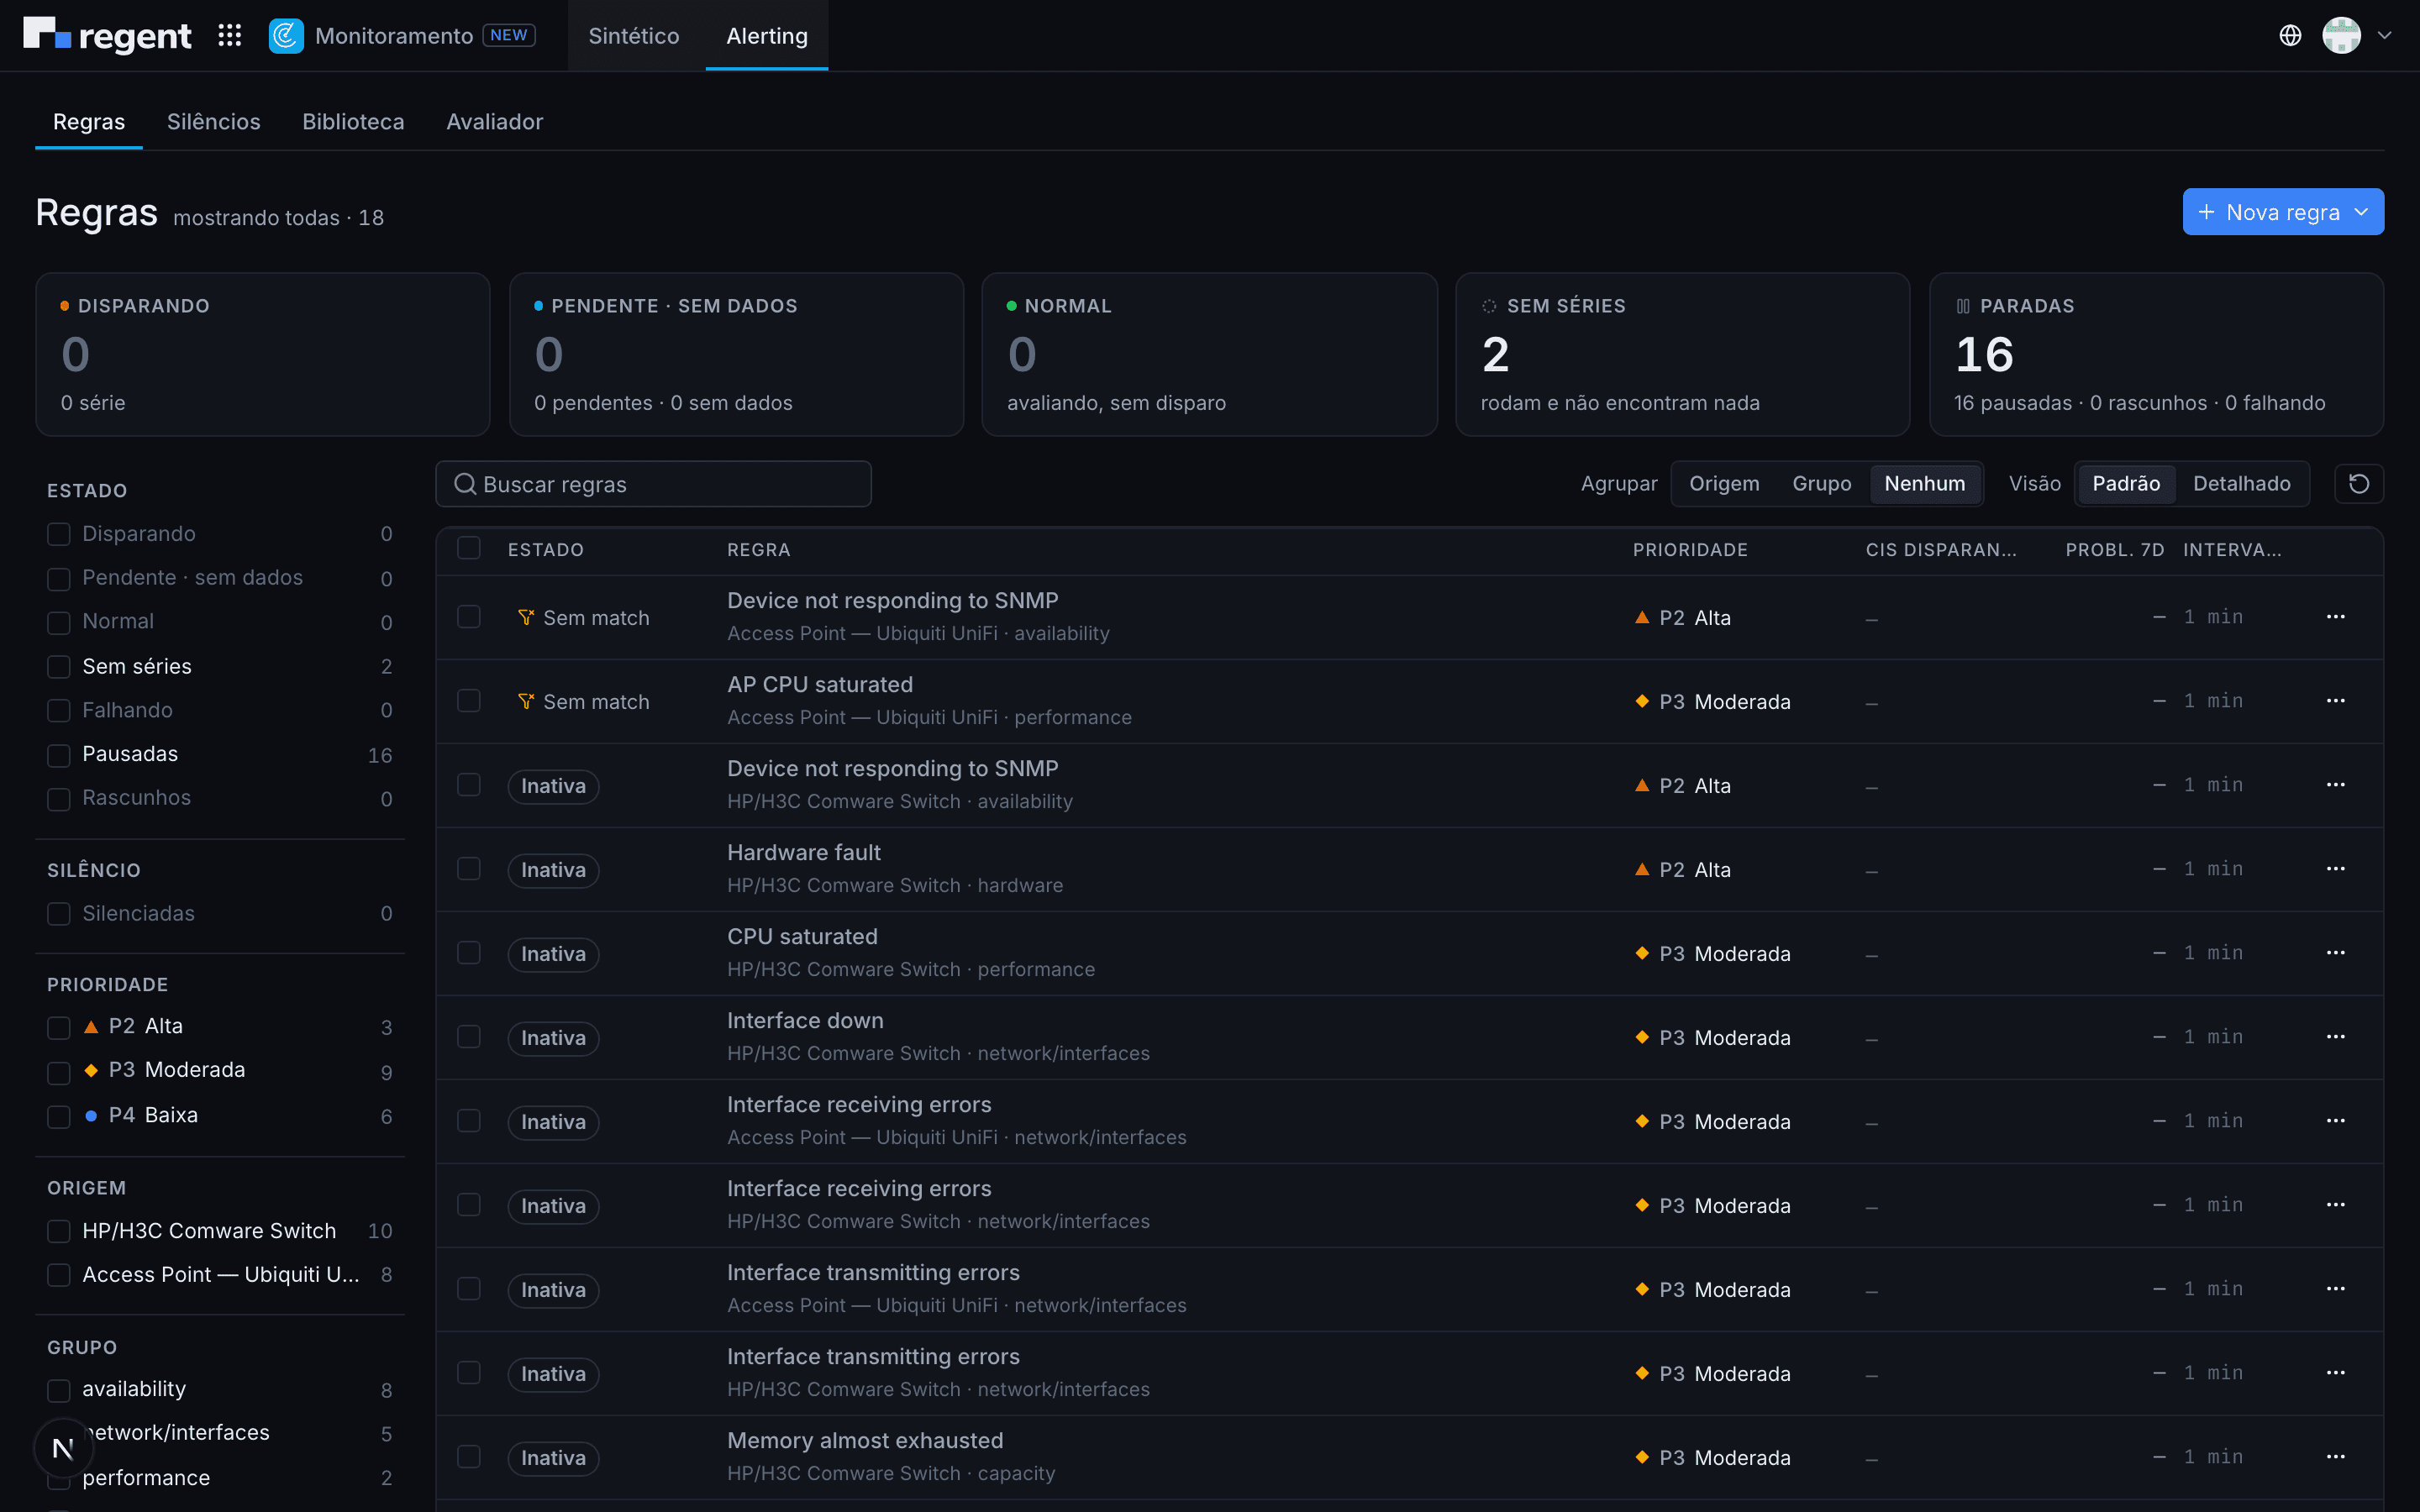Open the Nova regra dropdown
The height and width of the screenshot is (1512, 2420).
[2282, 212]
